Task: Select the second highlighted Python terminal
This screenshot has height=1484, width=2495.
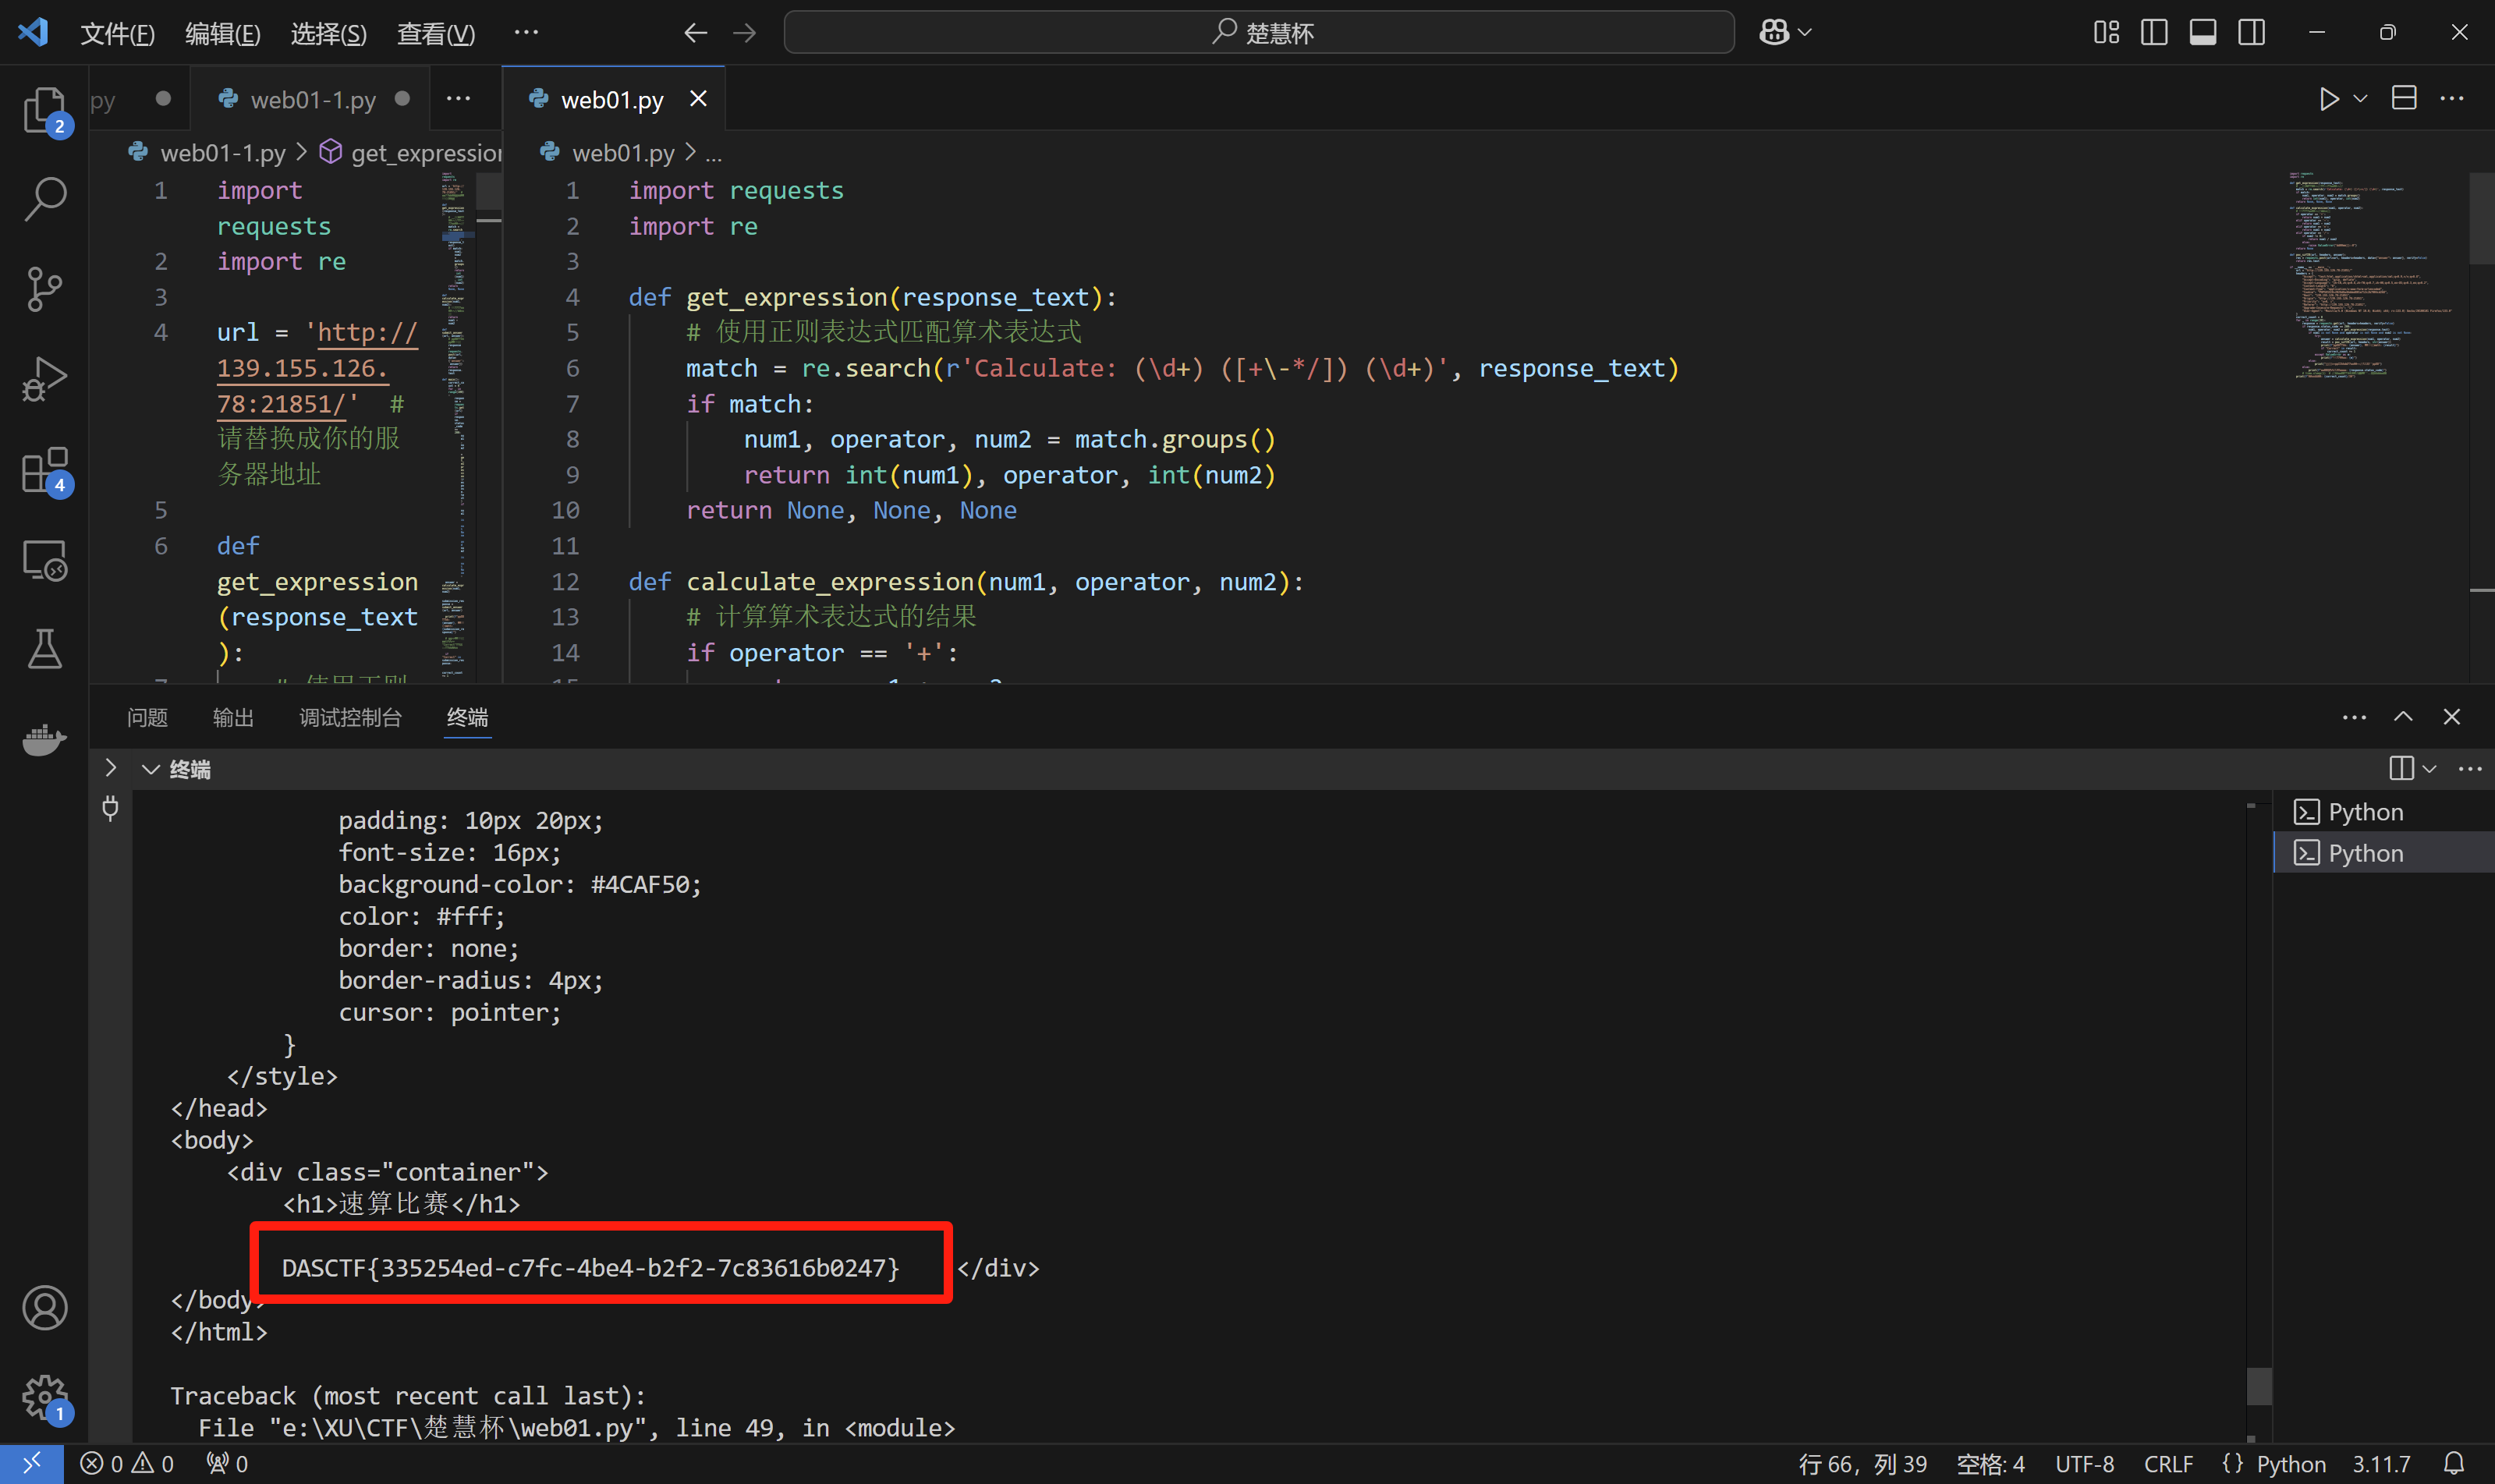Action: (2384, 852)
